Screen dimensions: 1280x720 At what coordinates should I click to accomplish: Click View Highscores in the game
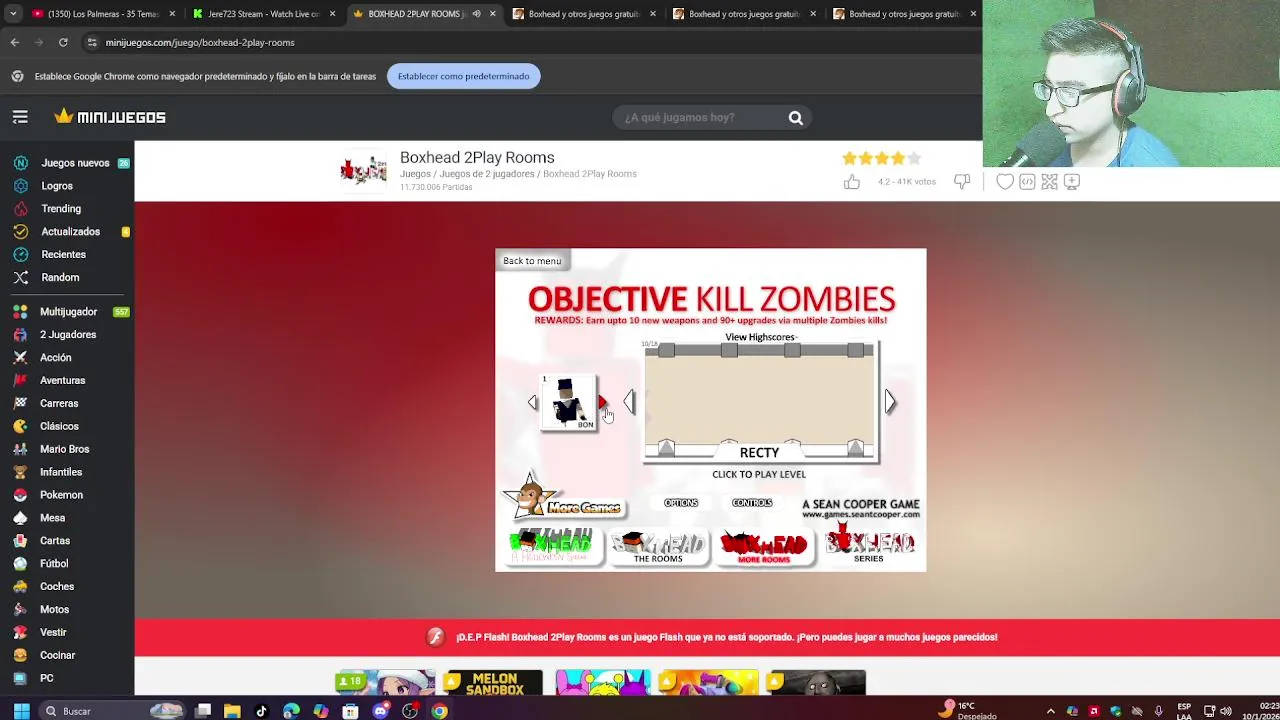click(x=760, y=337)
